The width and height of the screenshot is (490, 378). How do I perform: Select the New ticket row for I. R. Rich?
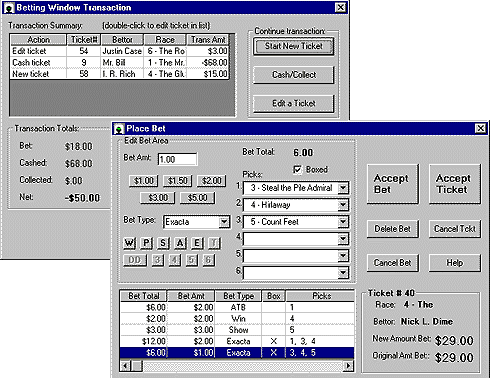[x=120, y=74]
